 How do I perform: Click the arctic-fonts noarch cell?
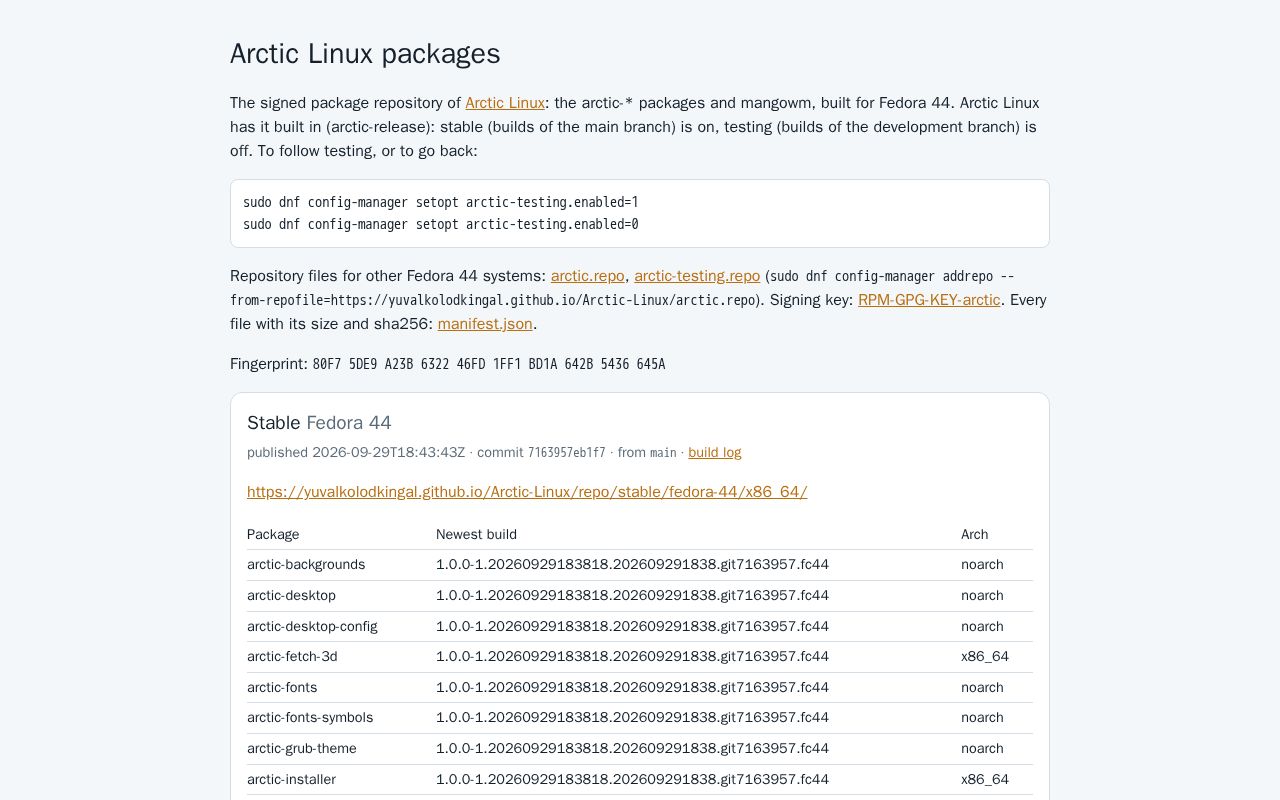pos(982,688)
